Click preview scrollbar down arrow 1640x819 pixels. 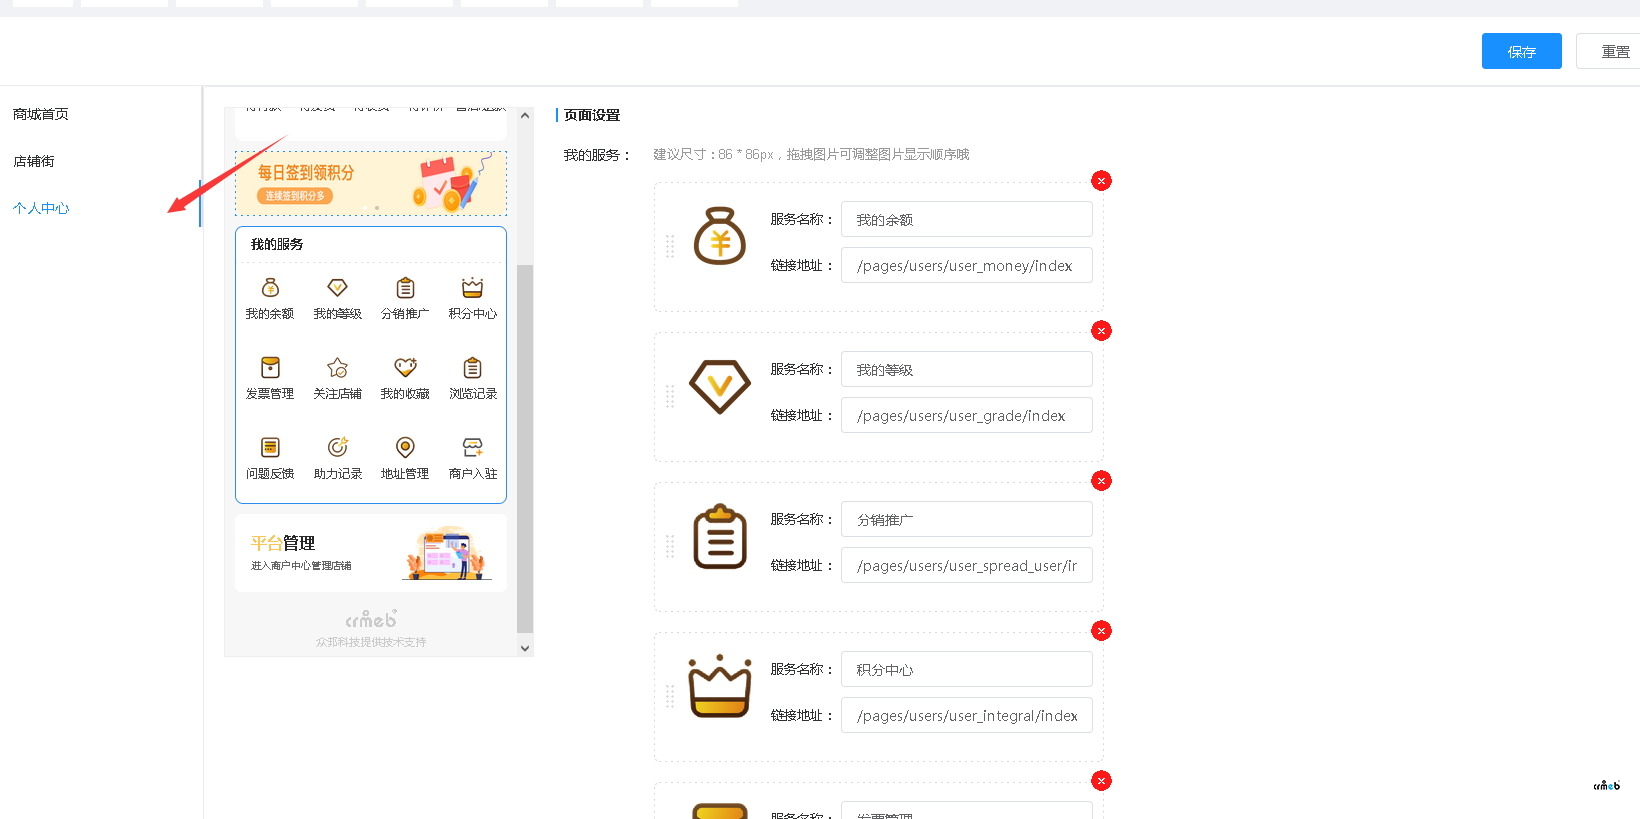click(x=525, y=648)
